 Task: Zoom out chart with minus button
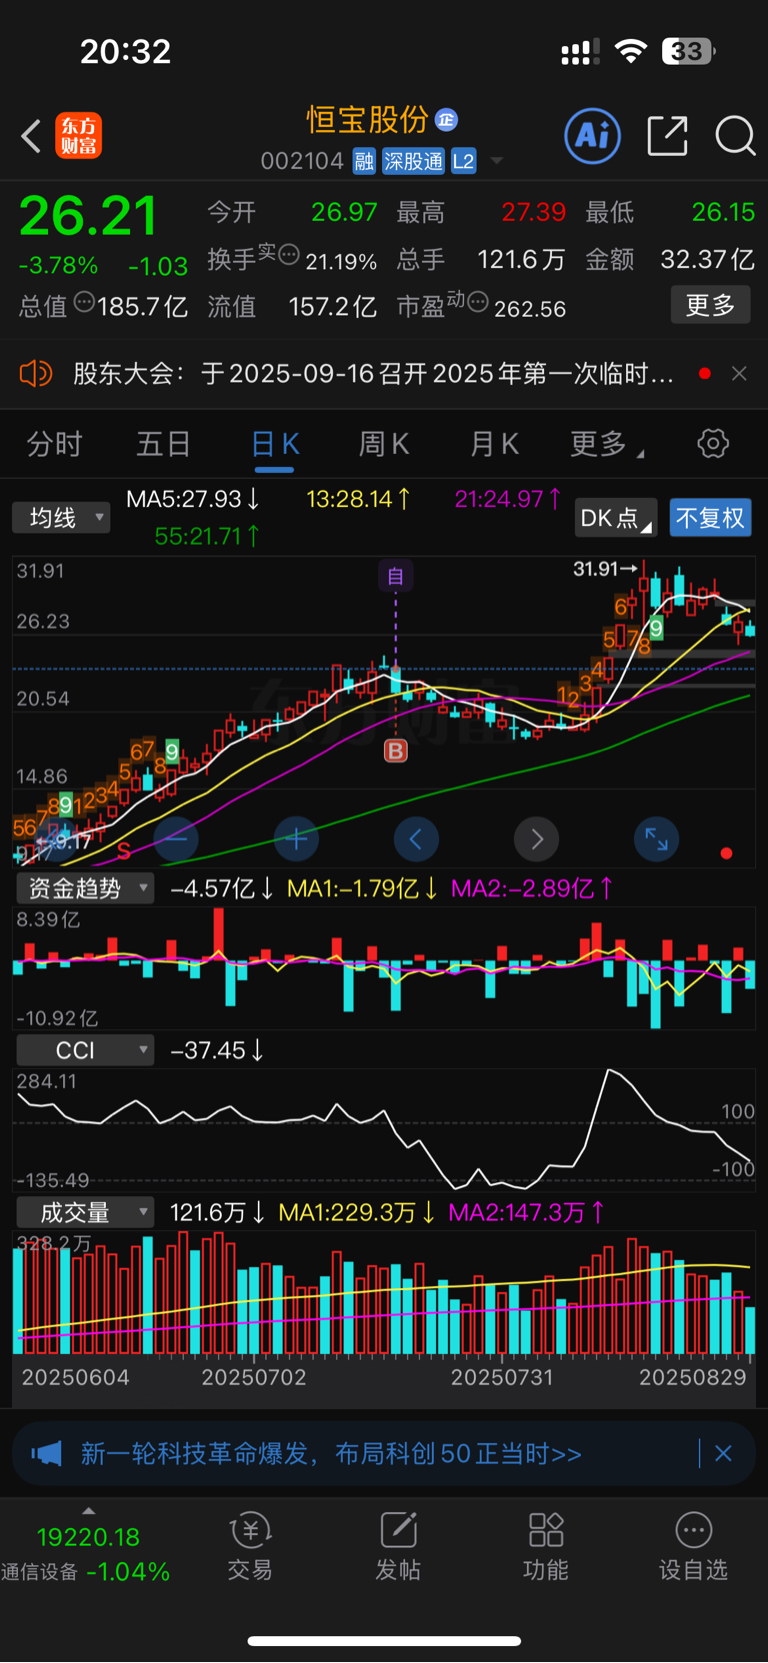point(175,839)
